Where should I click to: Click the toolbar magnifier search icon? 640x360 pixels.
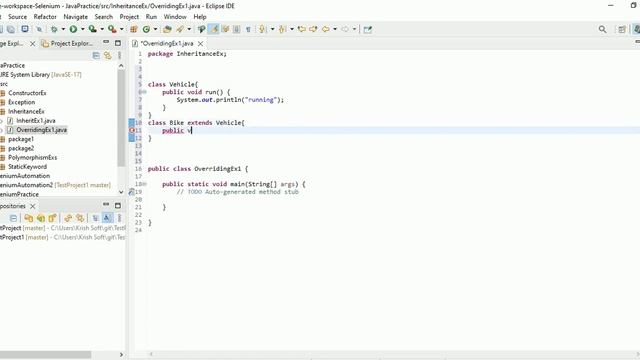(x=602, y=29)
